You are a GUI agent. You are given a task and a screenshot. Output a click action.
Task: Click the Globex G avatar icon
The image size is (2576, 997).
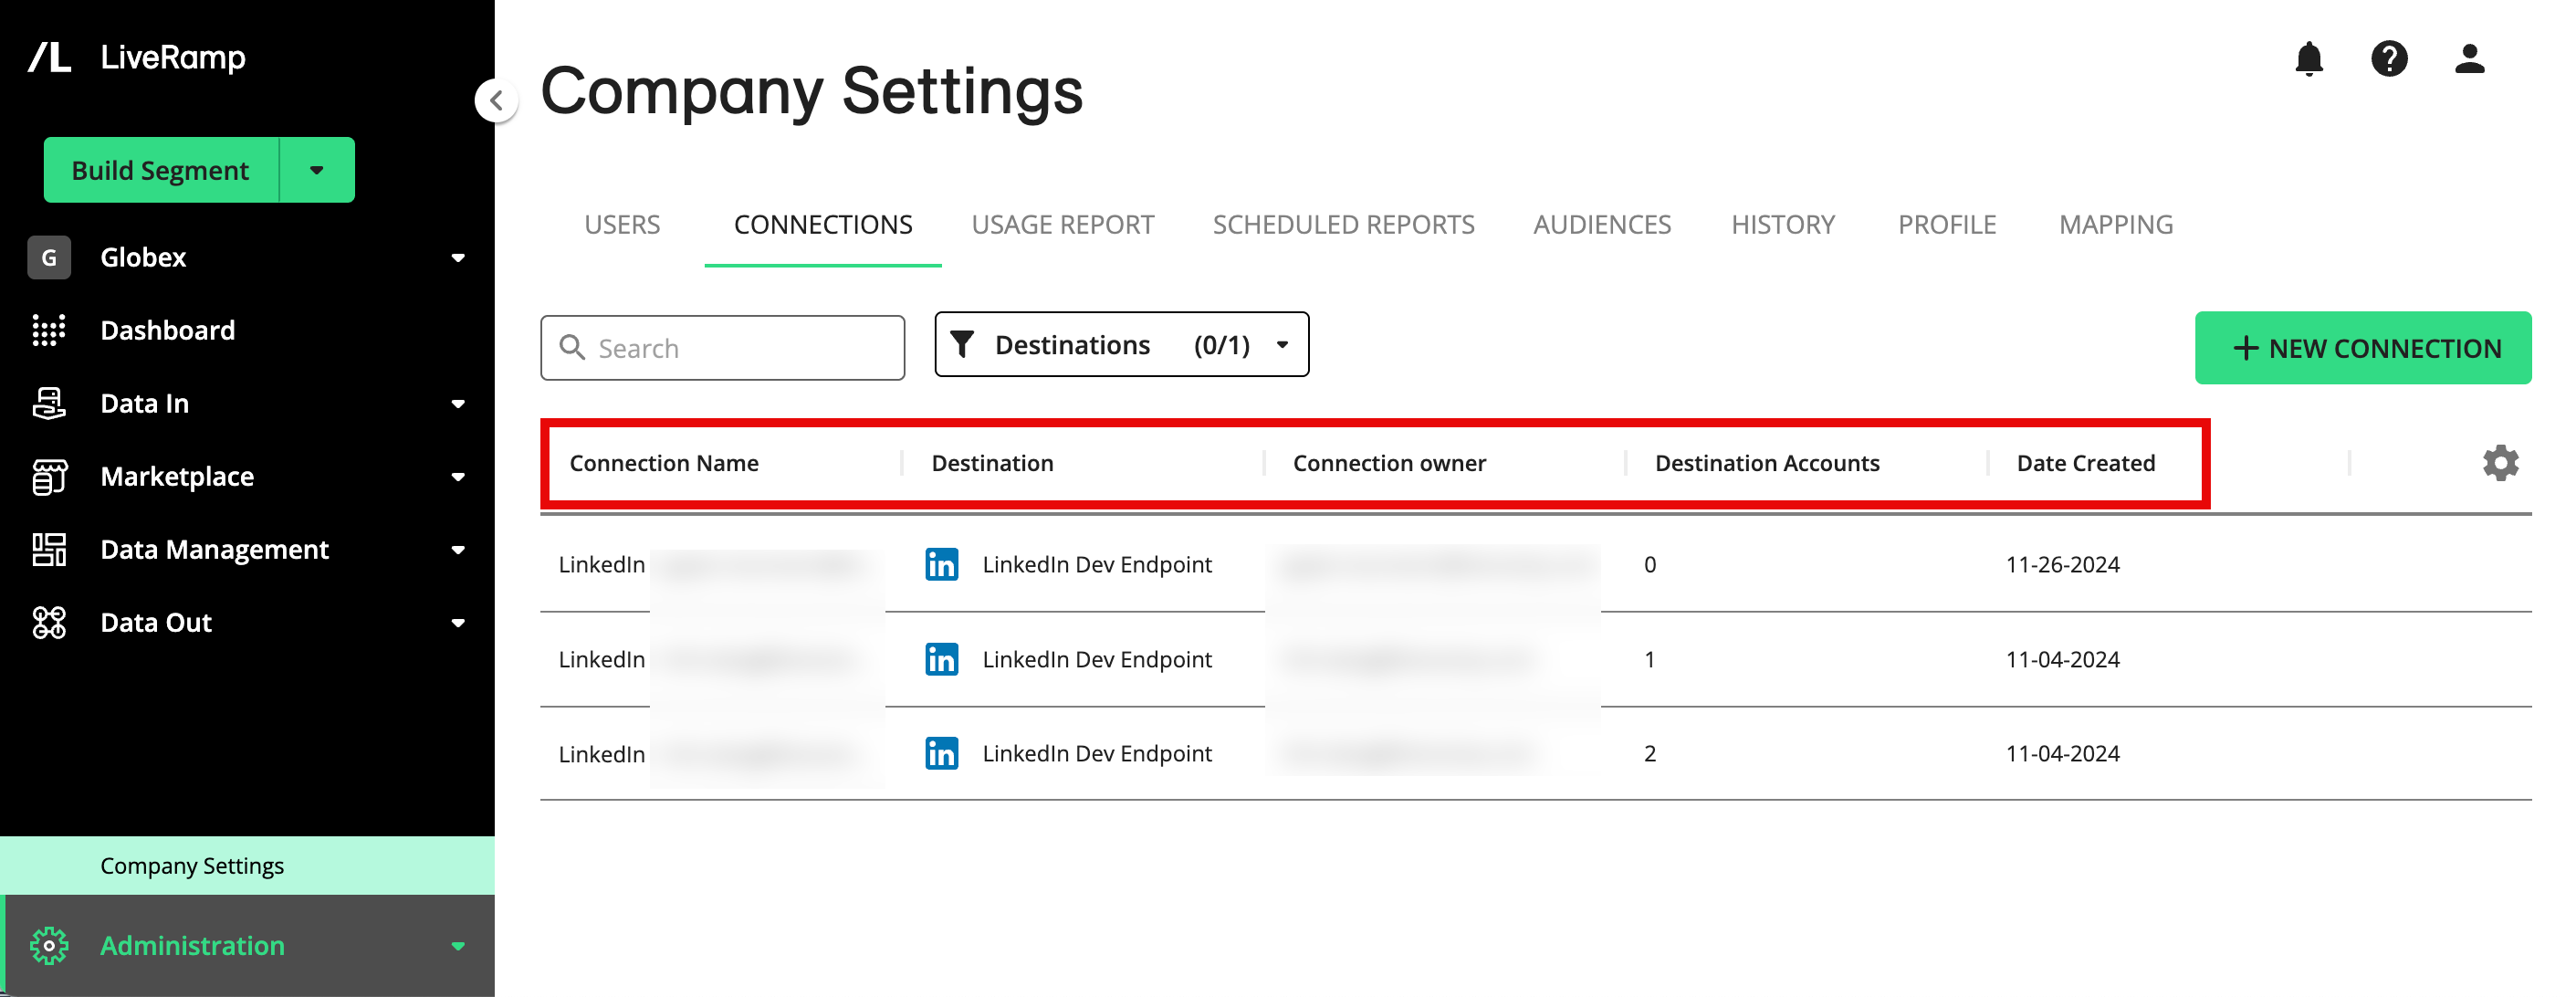(x=49, y=257)
